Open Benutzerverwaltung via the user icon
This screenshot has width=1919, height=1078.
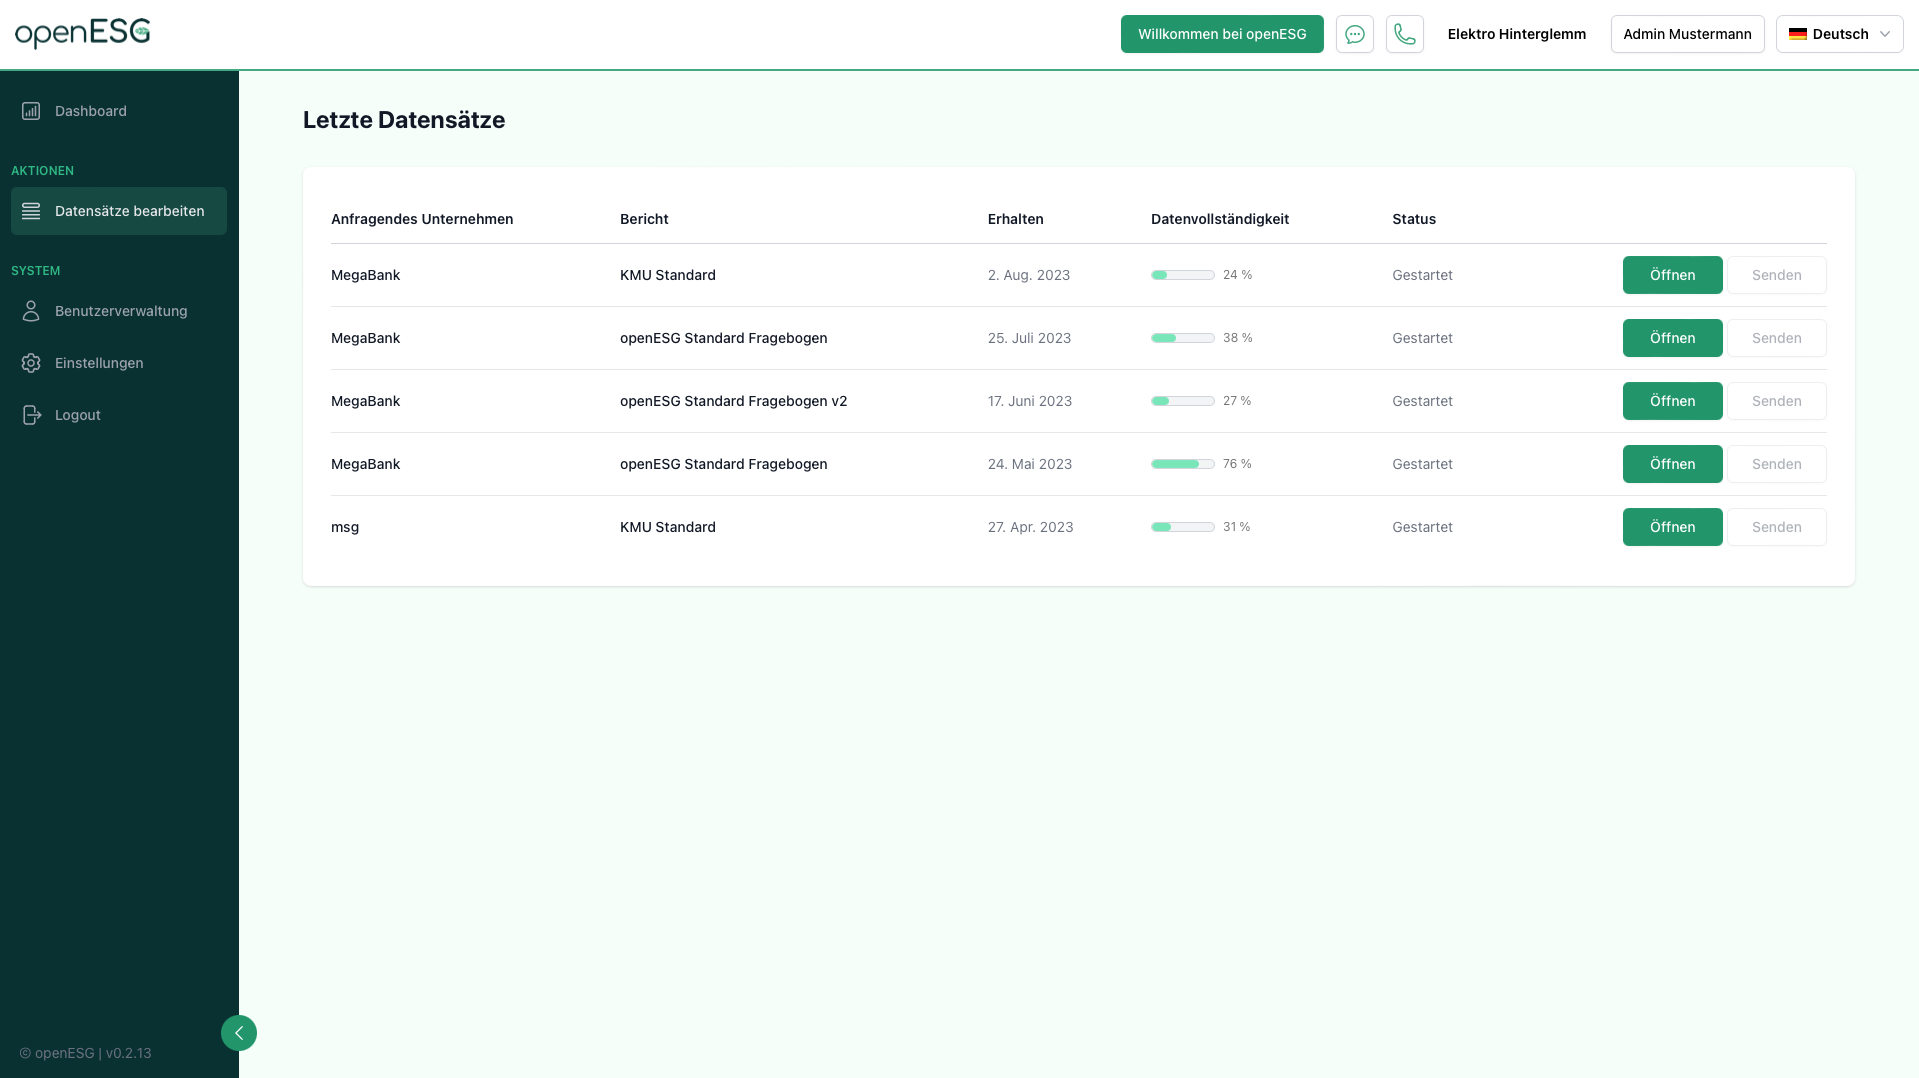[x=31, y=311]
